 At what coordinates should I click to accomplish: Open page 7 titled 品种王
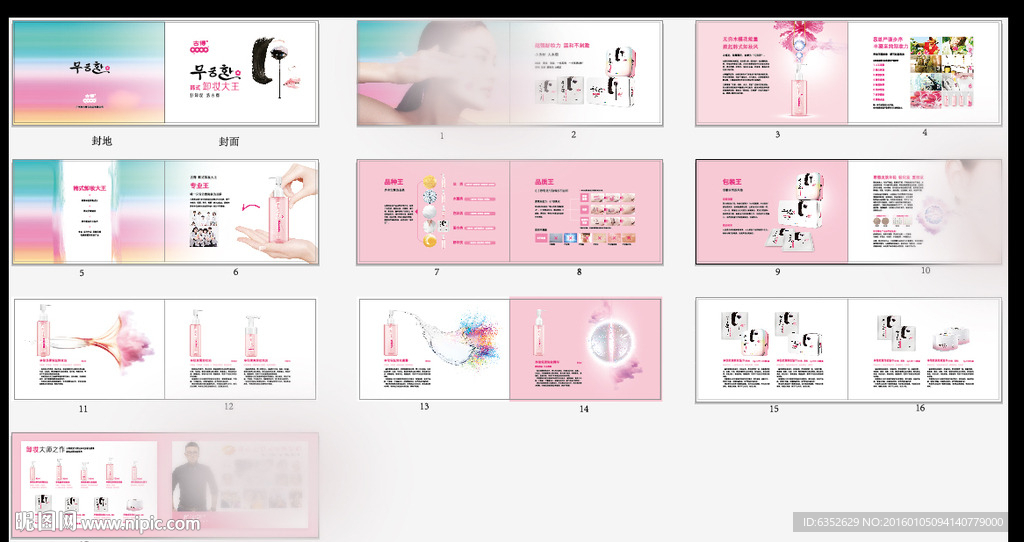click(434, 212)
